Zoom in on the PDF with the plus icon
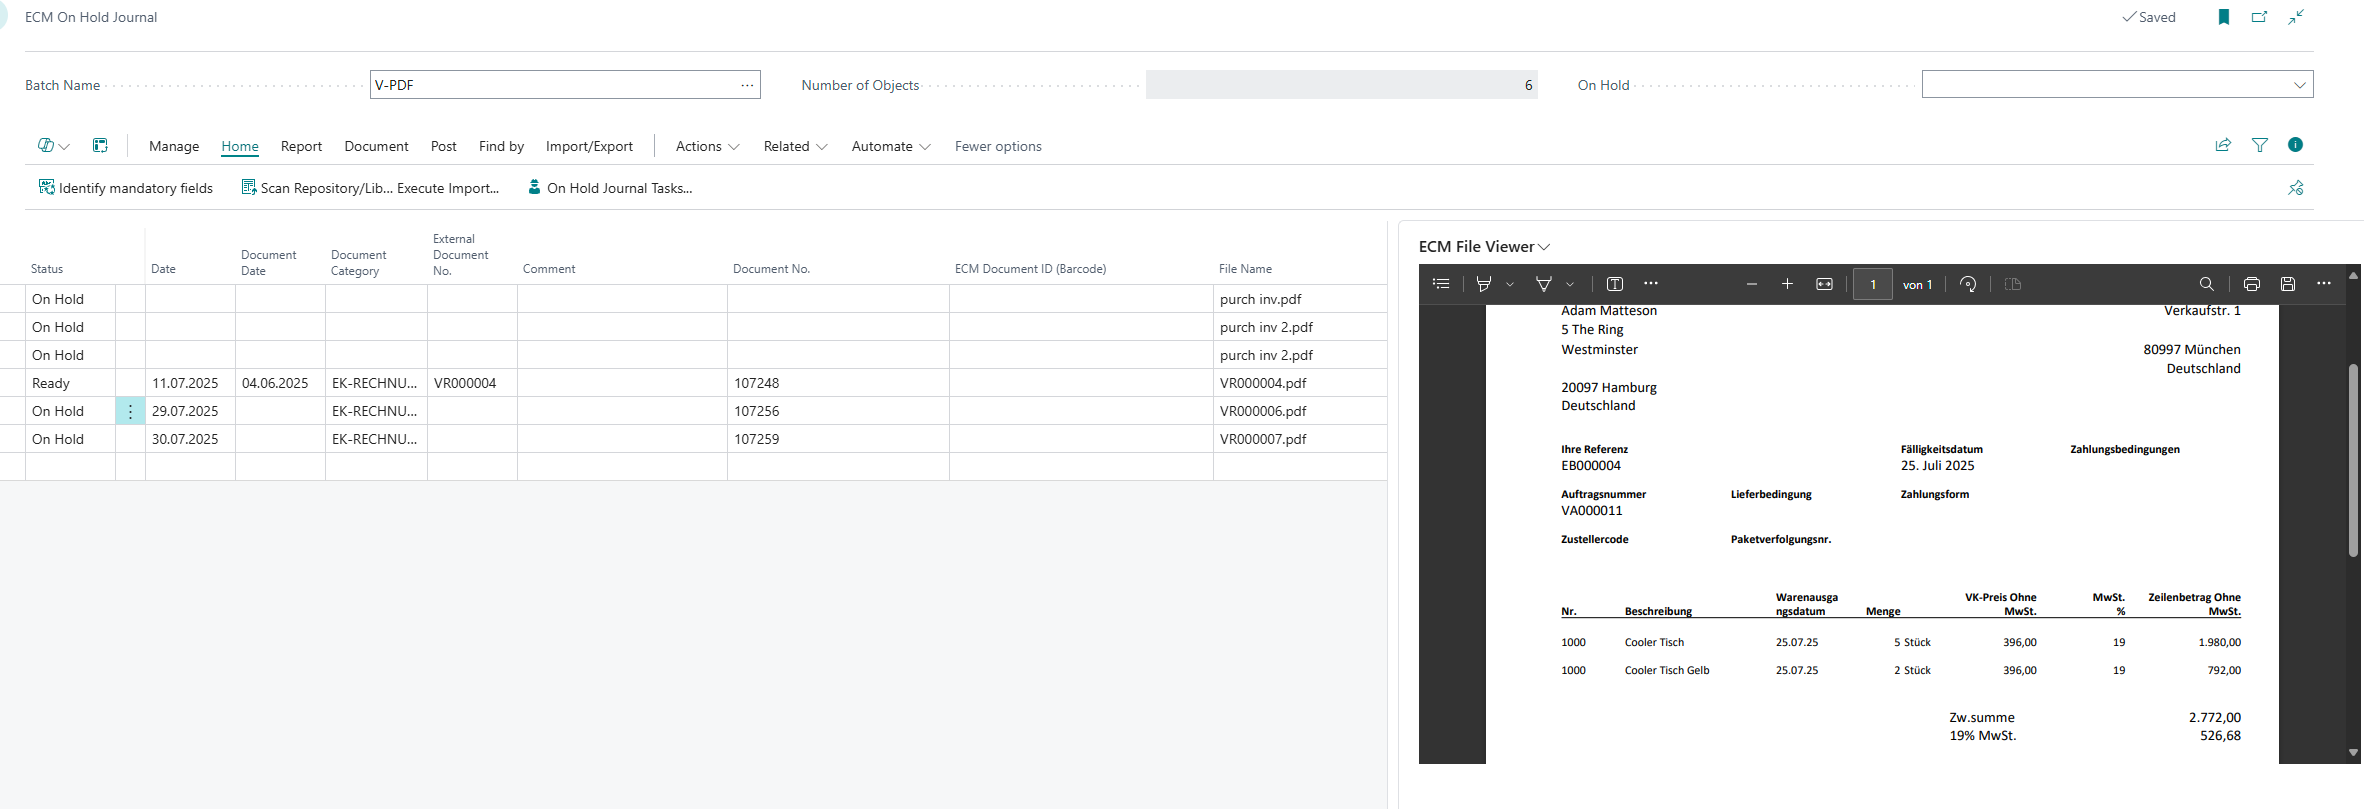2364x809 pixels. click(1787, 284)
